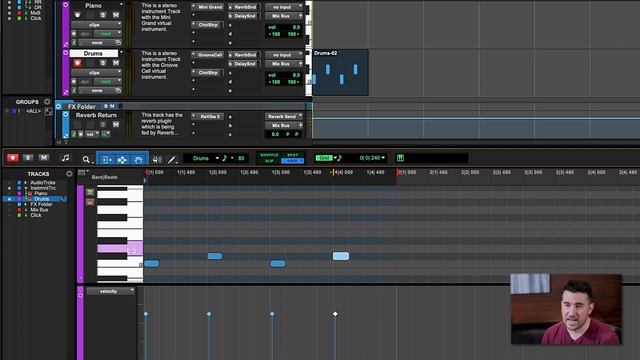The image size is (640, 360).
Task: Click the default note velocity value 80
Action: pos(241,158)
